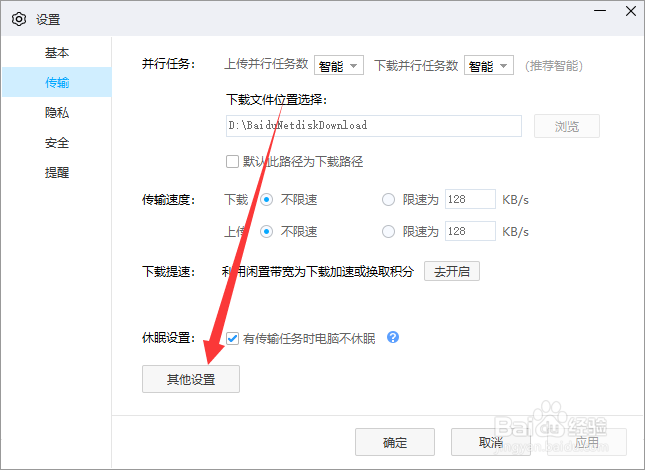The width and height of the screenshot is (645, 470).
Task: Select 不限速 for 下载
Action: point(267,200)
